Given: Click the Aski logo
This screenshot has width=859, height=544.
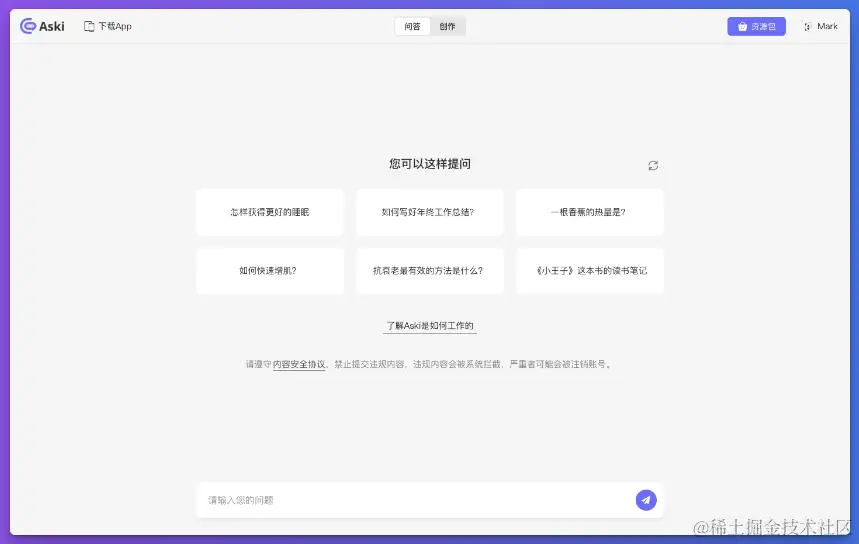Looking at the screenshot, I should [x=42, y=26].
